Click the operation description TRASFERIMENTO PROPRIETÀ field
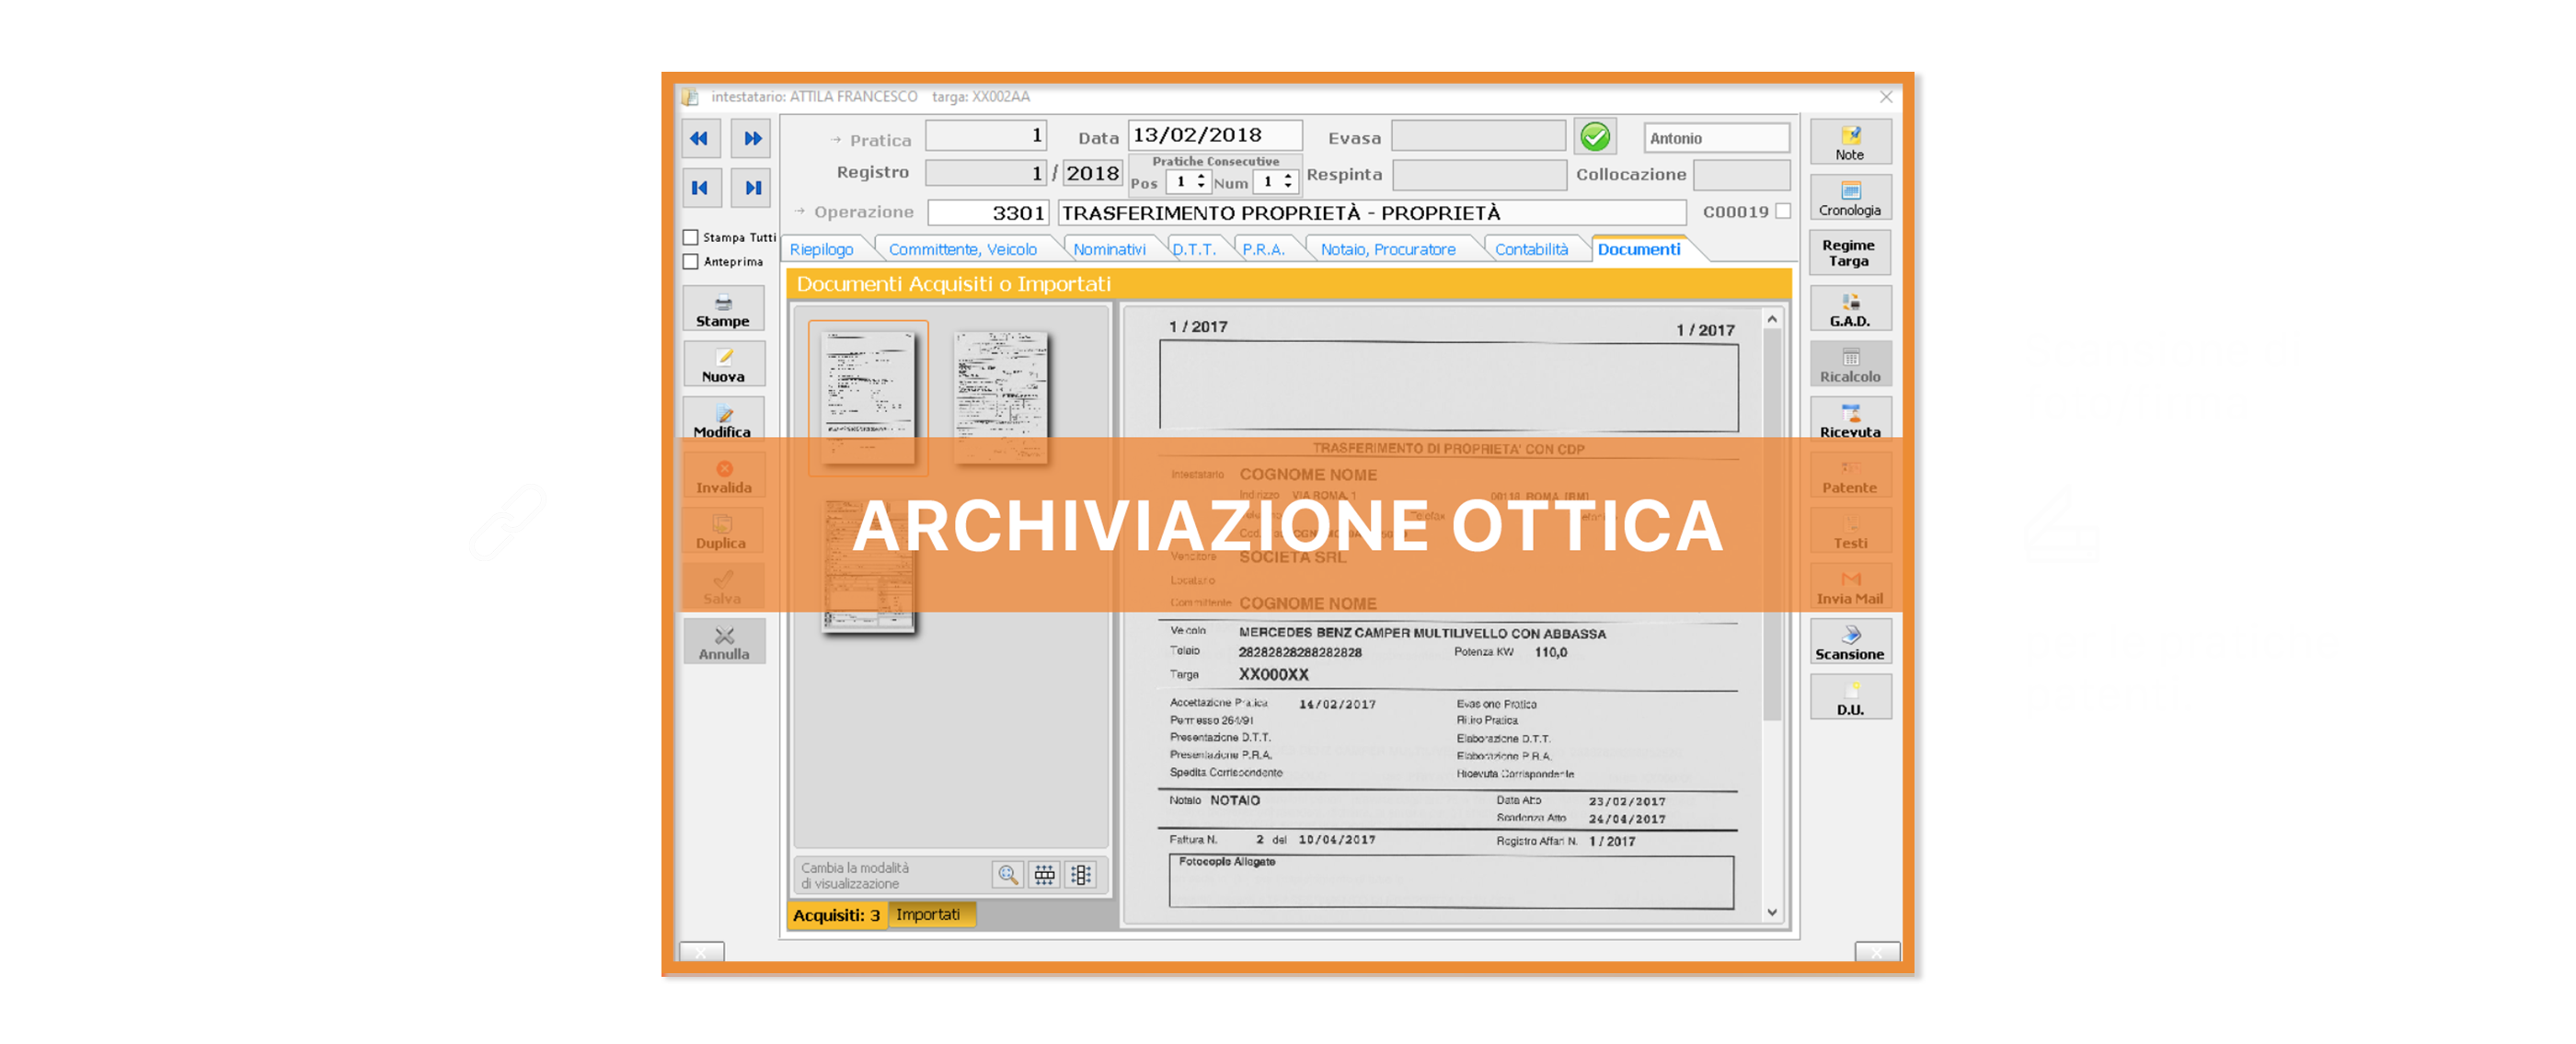 tap(1371, 212)
